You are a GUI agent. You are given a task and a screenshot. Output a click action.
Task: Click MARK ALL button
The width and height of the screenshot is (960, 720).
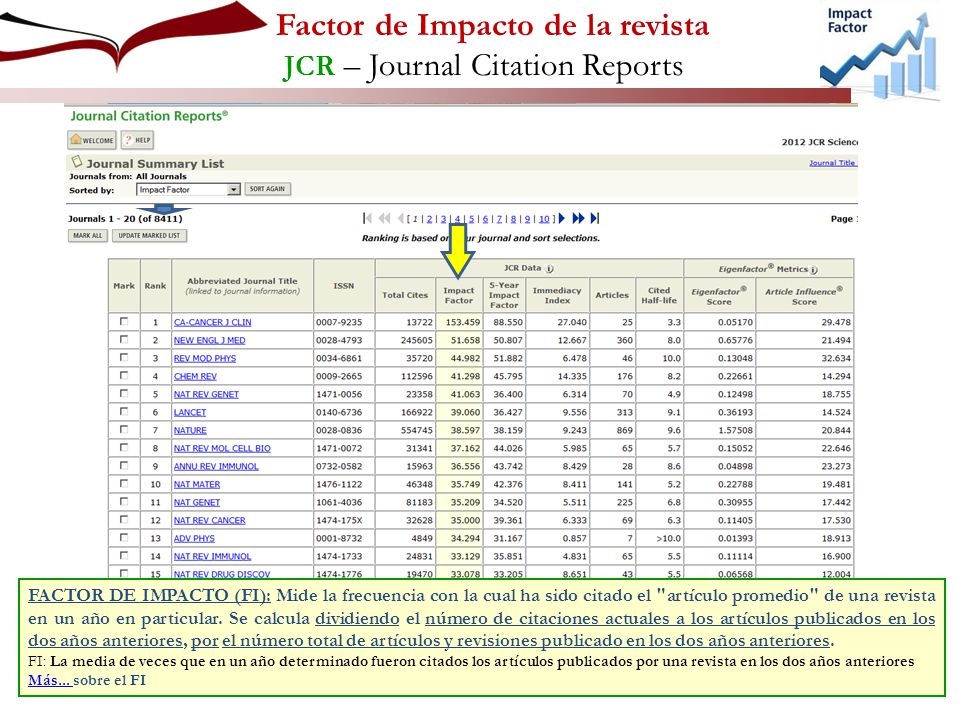coord(88,236)
